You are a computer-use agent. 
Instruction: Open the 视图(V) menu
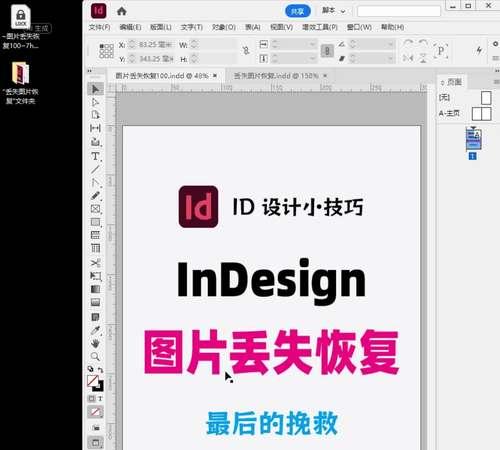pos(281,27)
